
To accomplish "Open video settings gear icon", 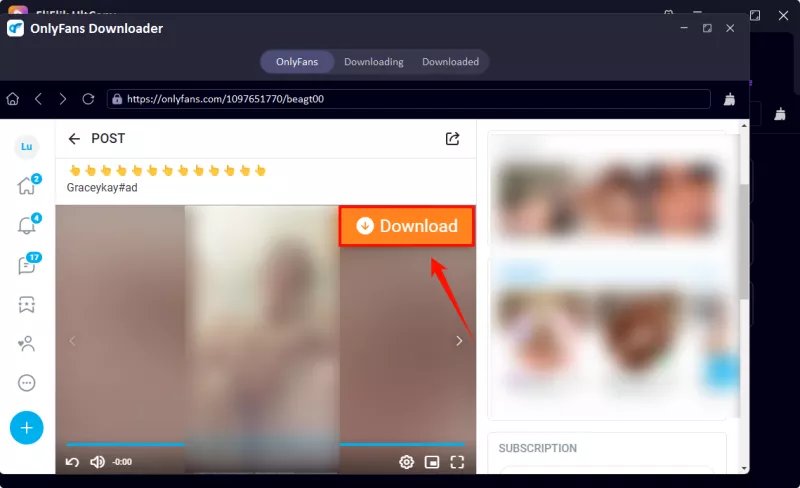I will click(x=407, y=462).
